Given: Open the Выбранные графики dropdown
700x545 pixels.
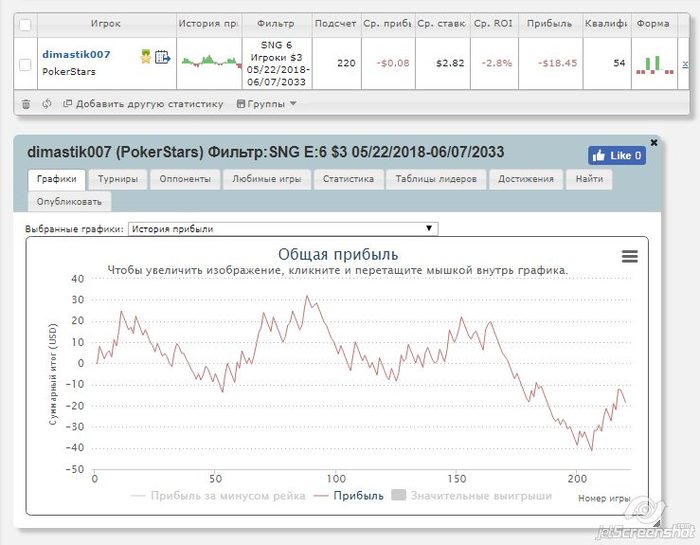Looking at the screenshot, I should point(283,229).
